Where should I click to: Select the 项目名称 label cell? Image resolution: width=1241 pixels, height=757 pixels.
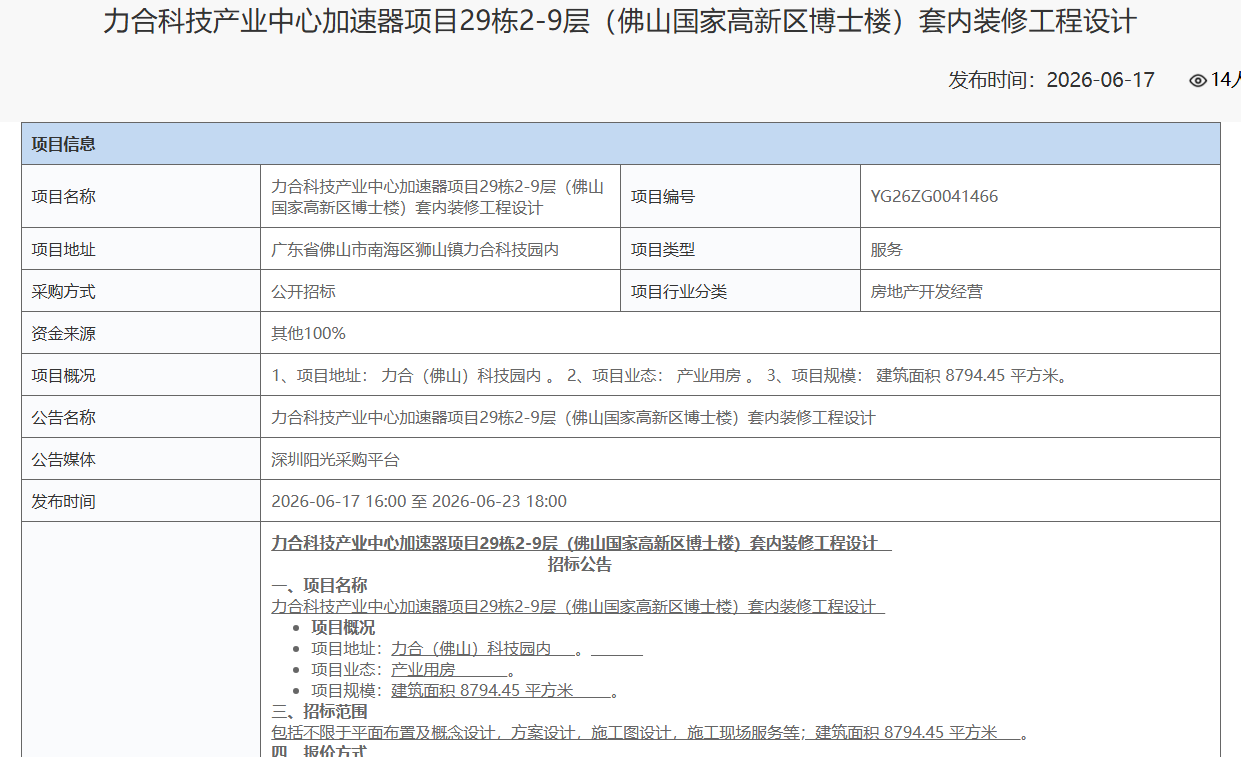(141, 197)
